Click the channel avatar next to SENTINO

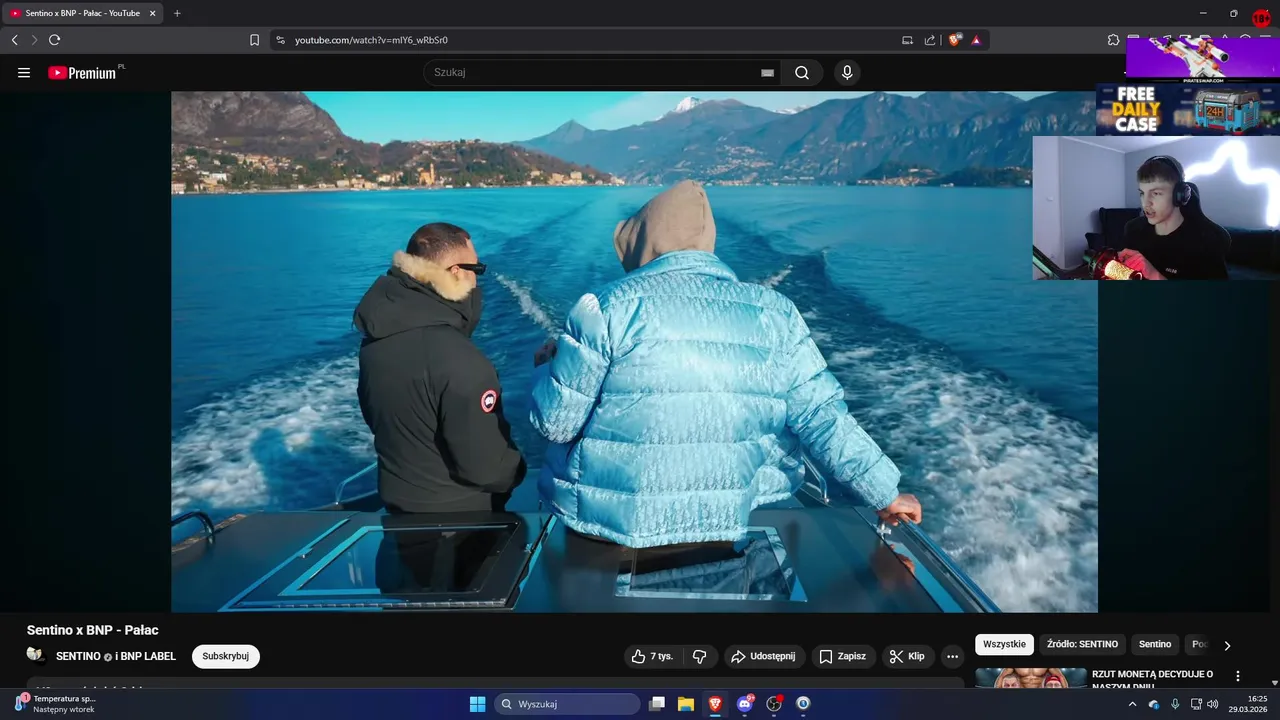click(36, 655)
